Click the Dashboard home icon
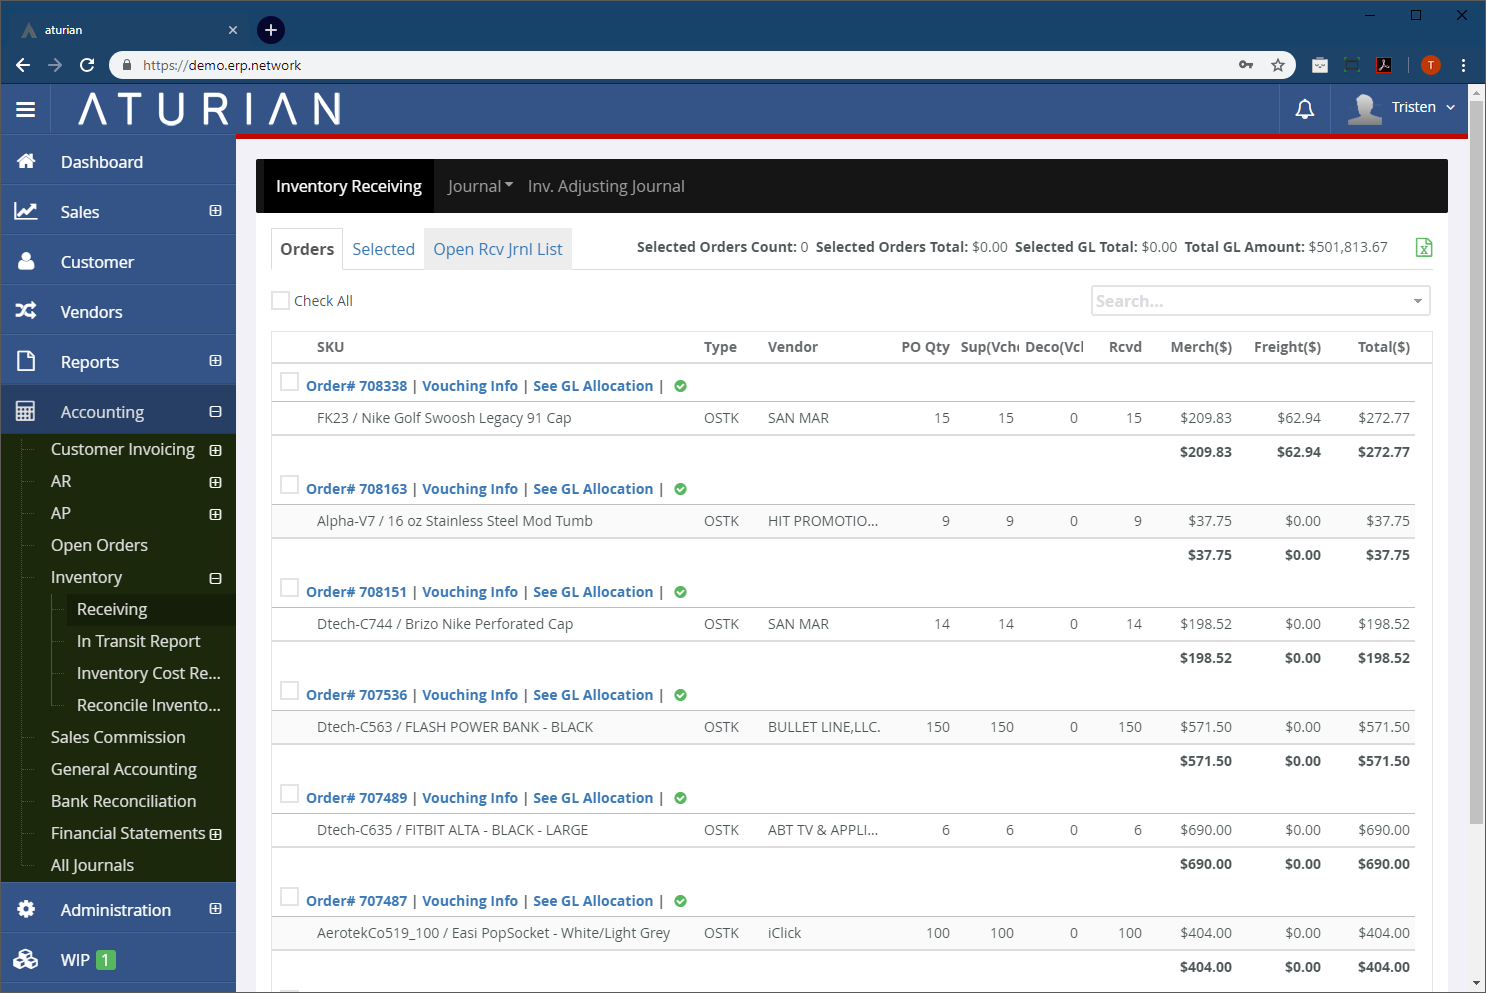Image resolution: width=1486 pixels, height=993 pixels. pyautogui.click(x=26, y=162)
